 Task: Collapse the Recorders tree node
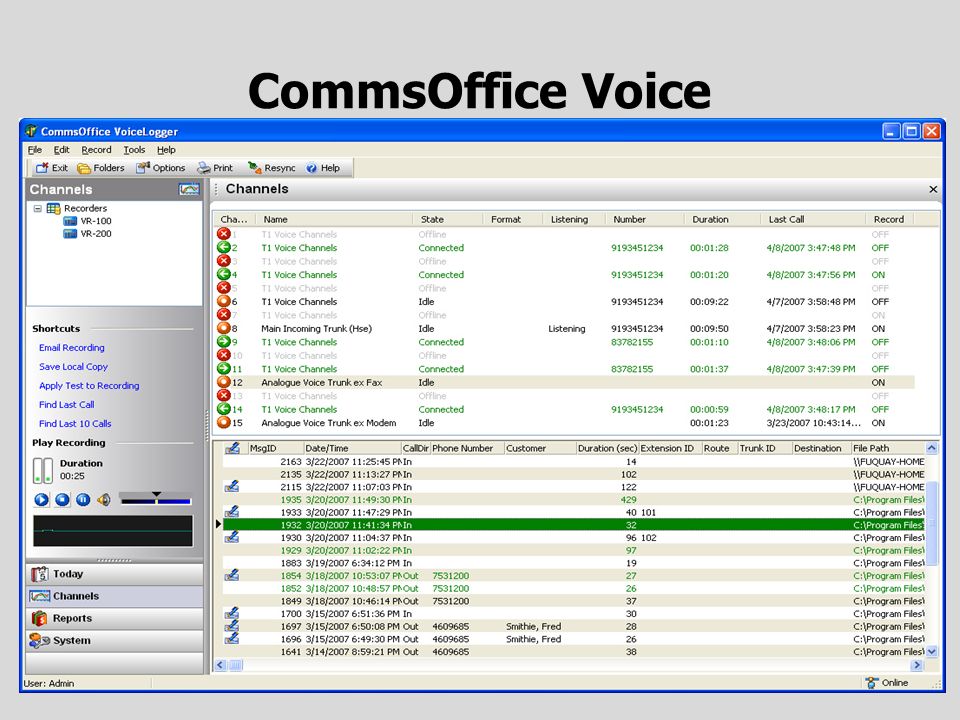coord(37,208)
